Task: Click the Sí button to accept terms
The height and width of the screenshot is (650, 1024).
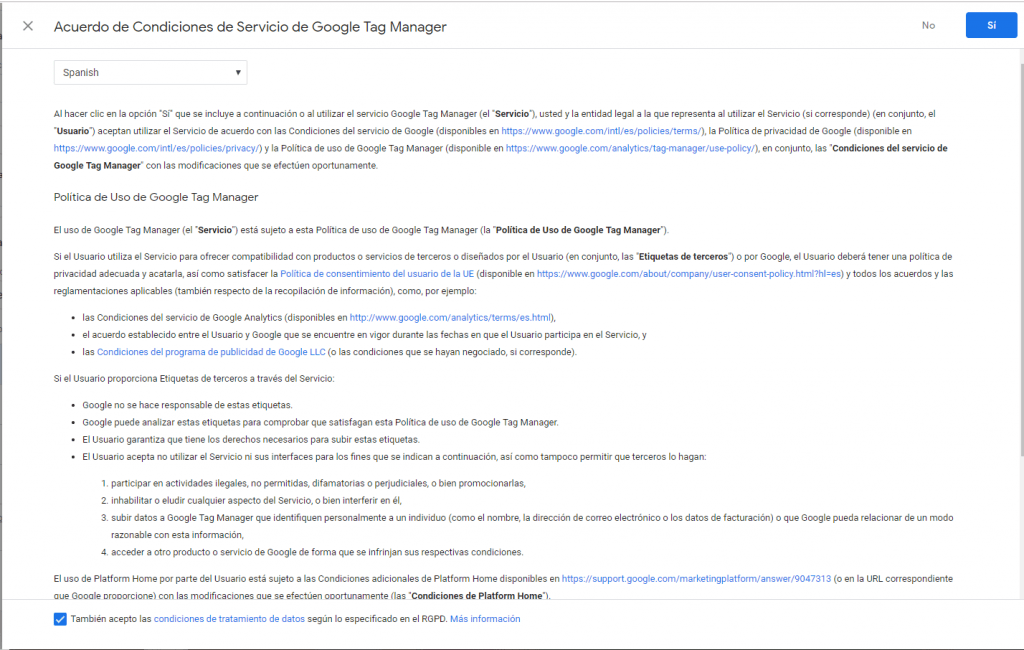Action: pos(991,25)
